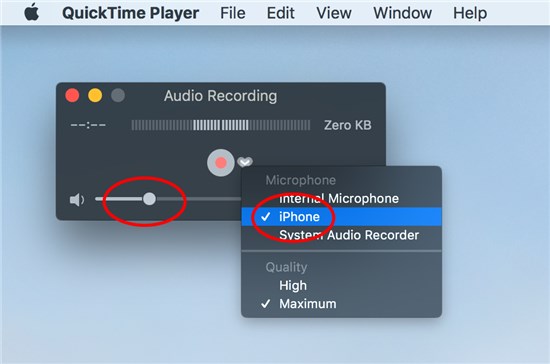Select Internal Microphone as input
This screenshot has width=550, height=364.
341,198
